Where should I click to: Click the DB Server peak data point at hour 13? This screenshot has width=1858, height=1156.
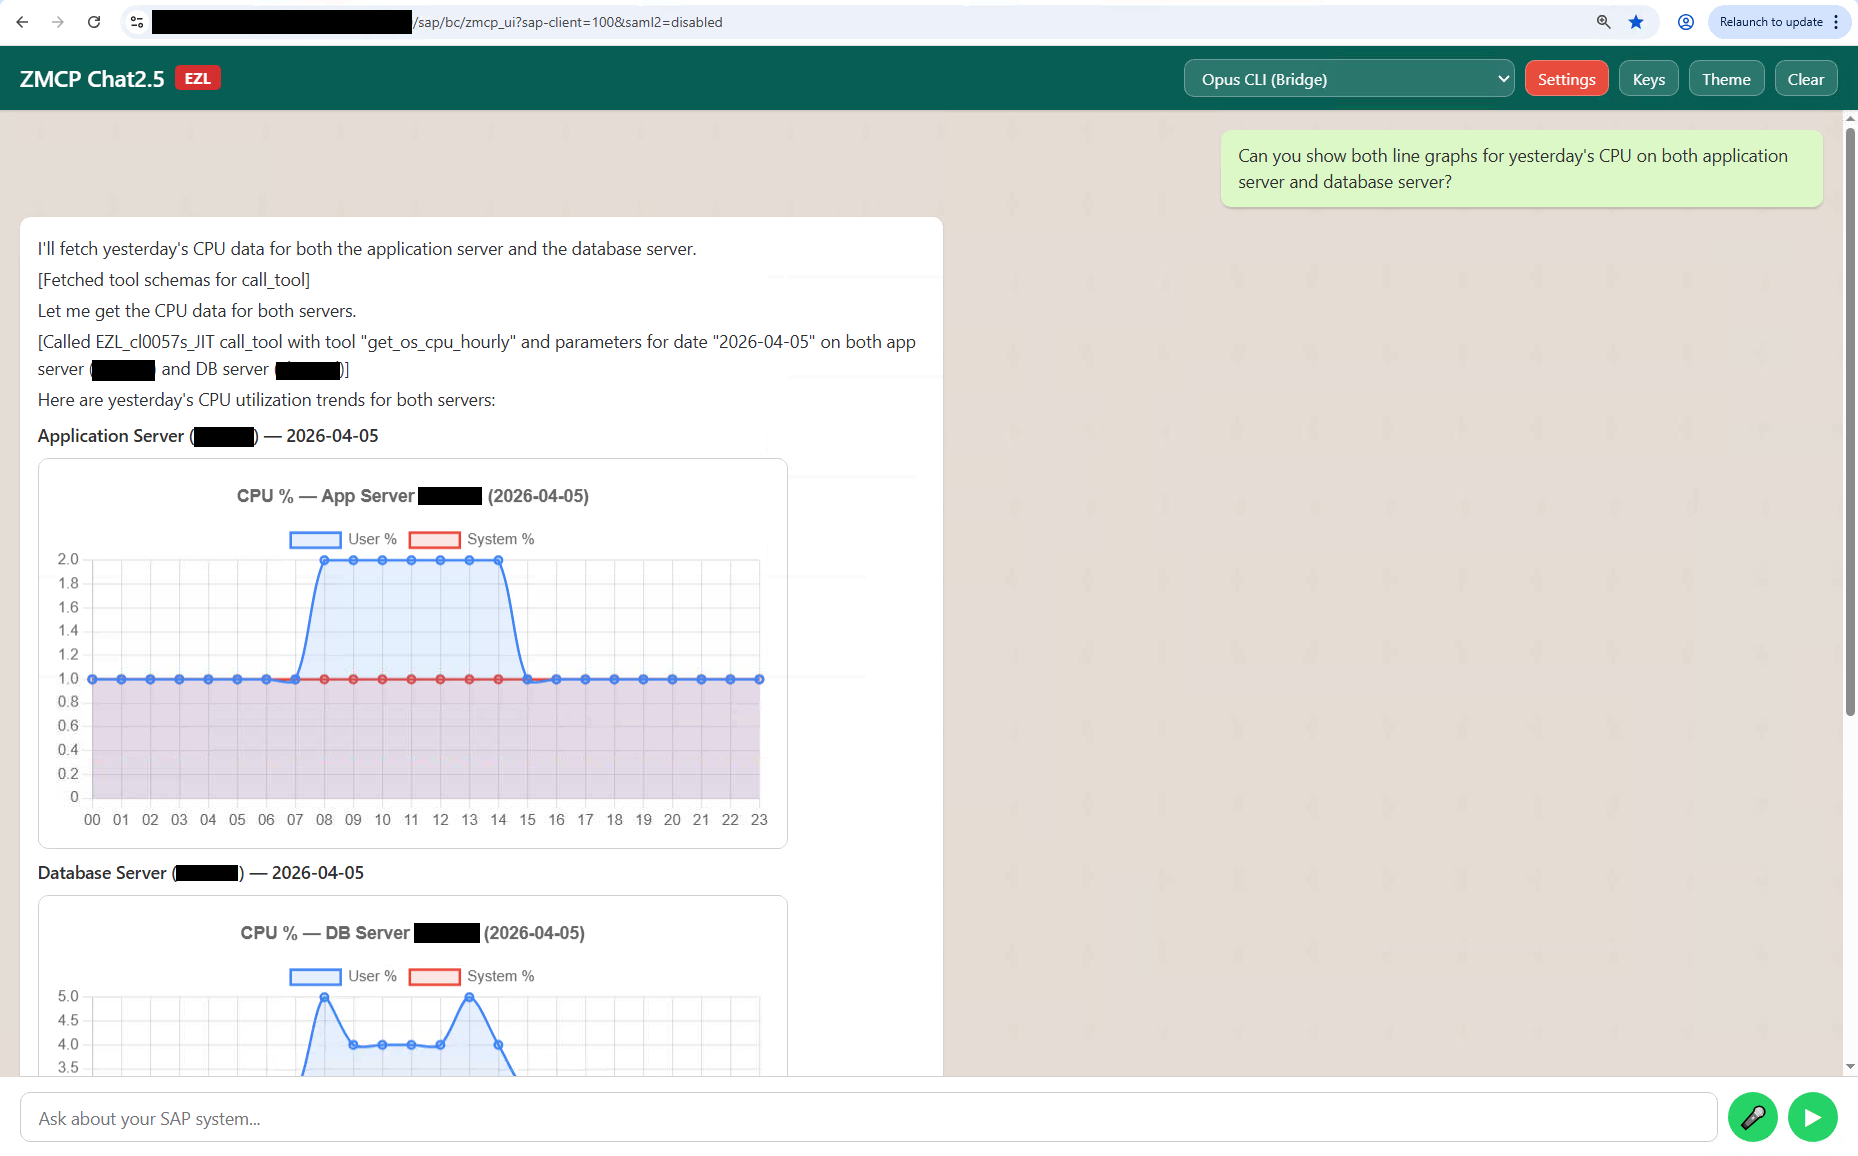tap(469, 997)
